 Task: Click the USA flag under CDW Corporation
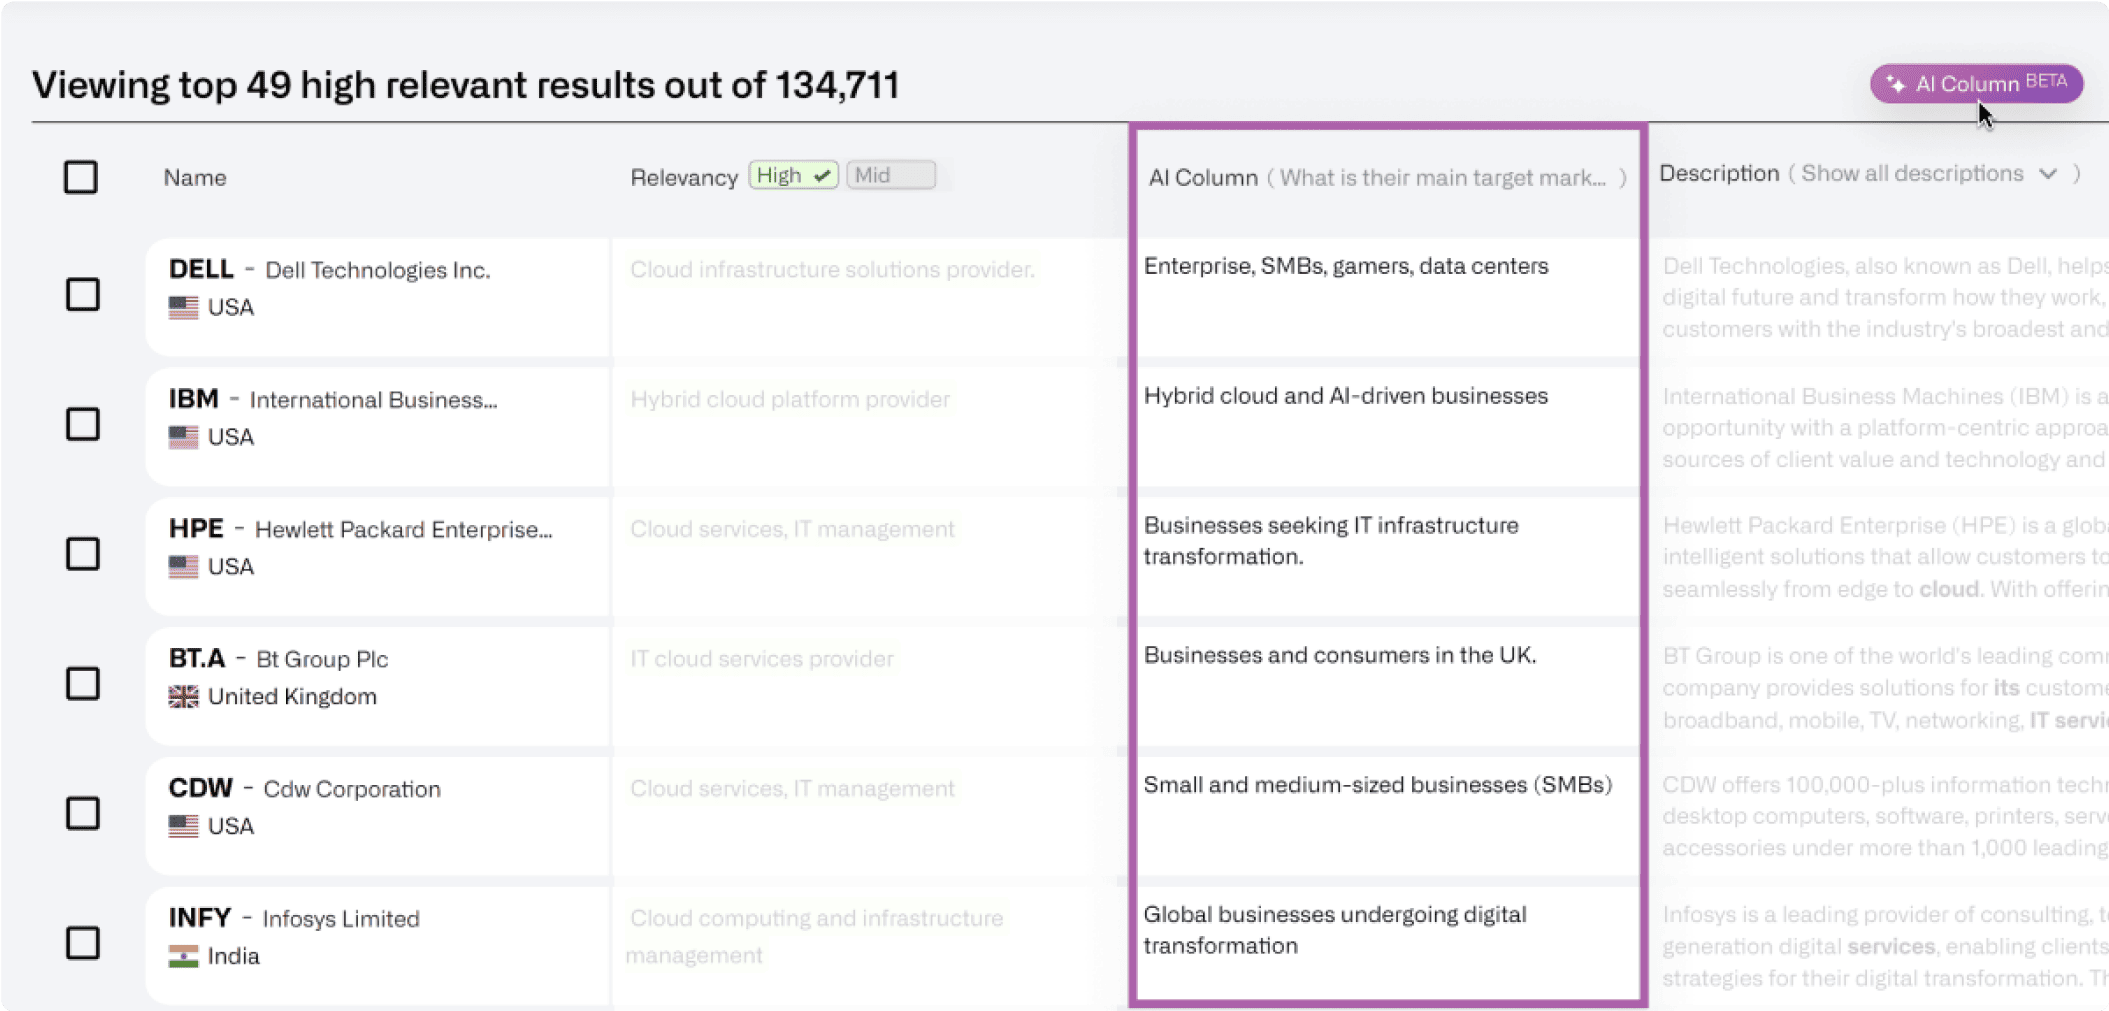[183, 826]
